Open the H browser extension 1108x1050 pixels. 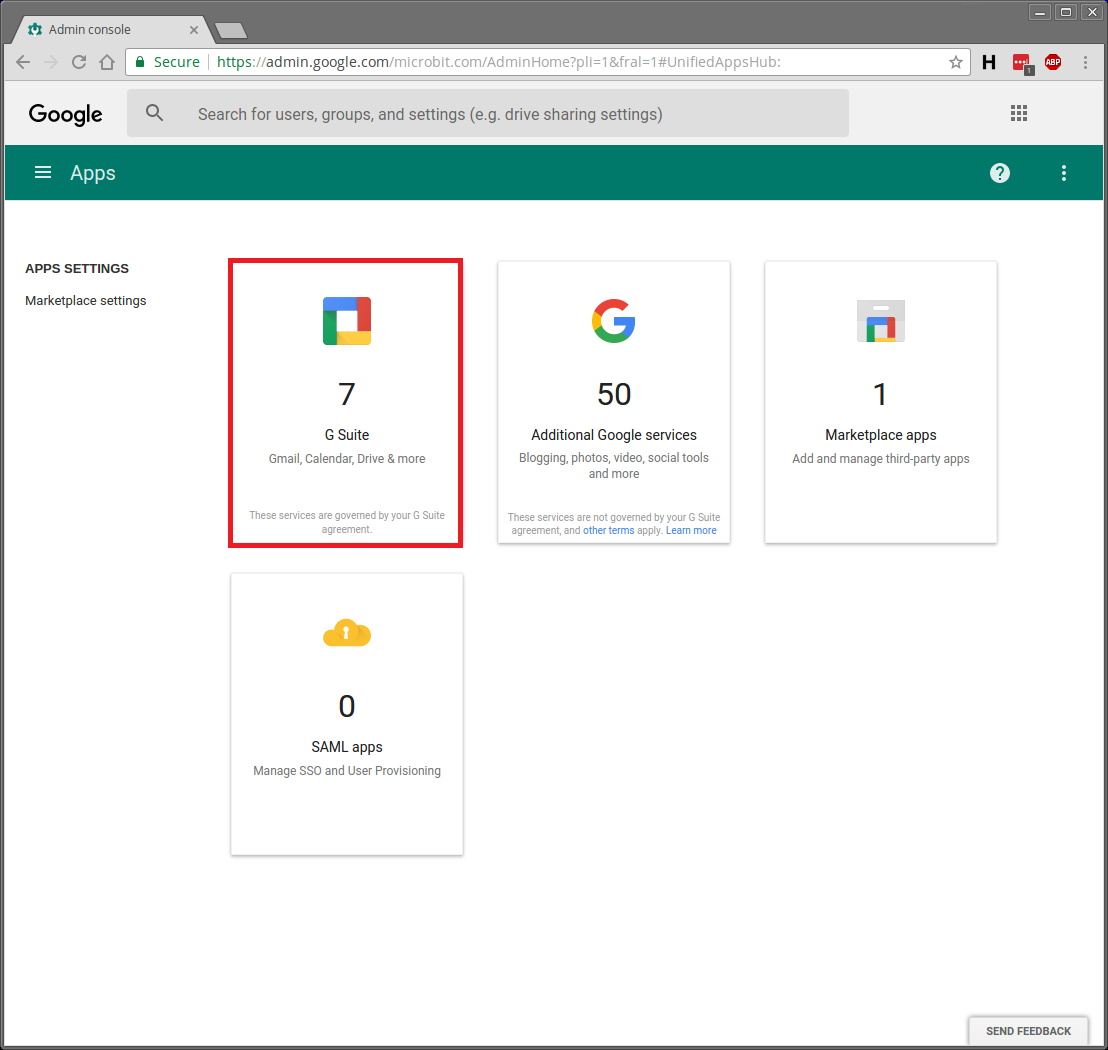click(x=989, y=62)
